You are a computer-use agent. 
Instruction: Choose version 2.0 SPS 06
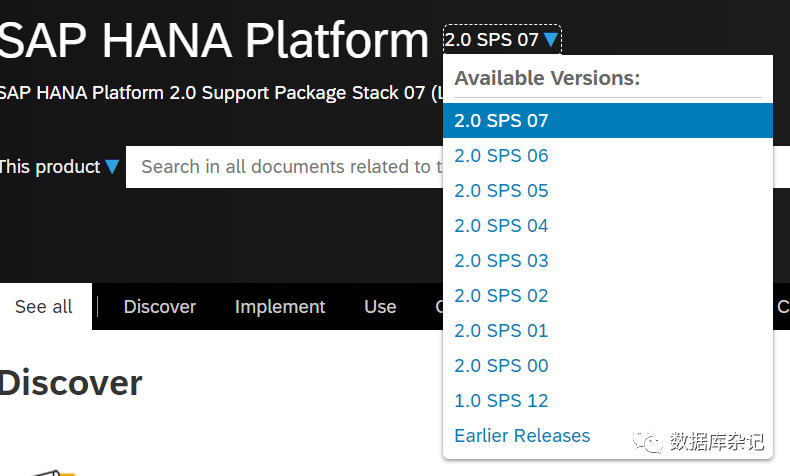coord(501,156)
